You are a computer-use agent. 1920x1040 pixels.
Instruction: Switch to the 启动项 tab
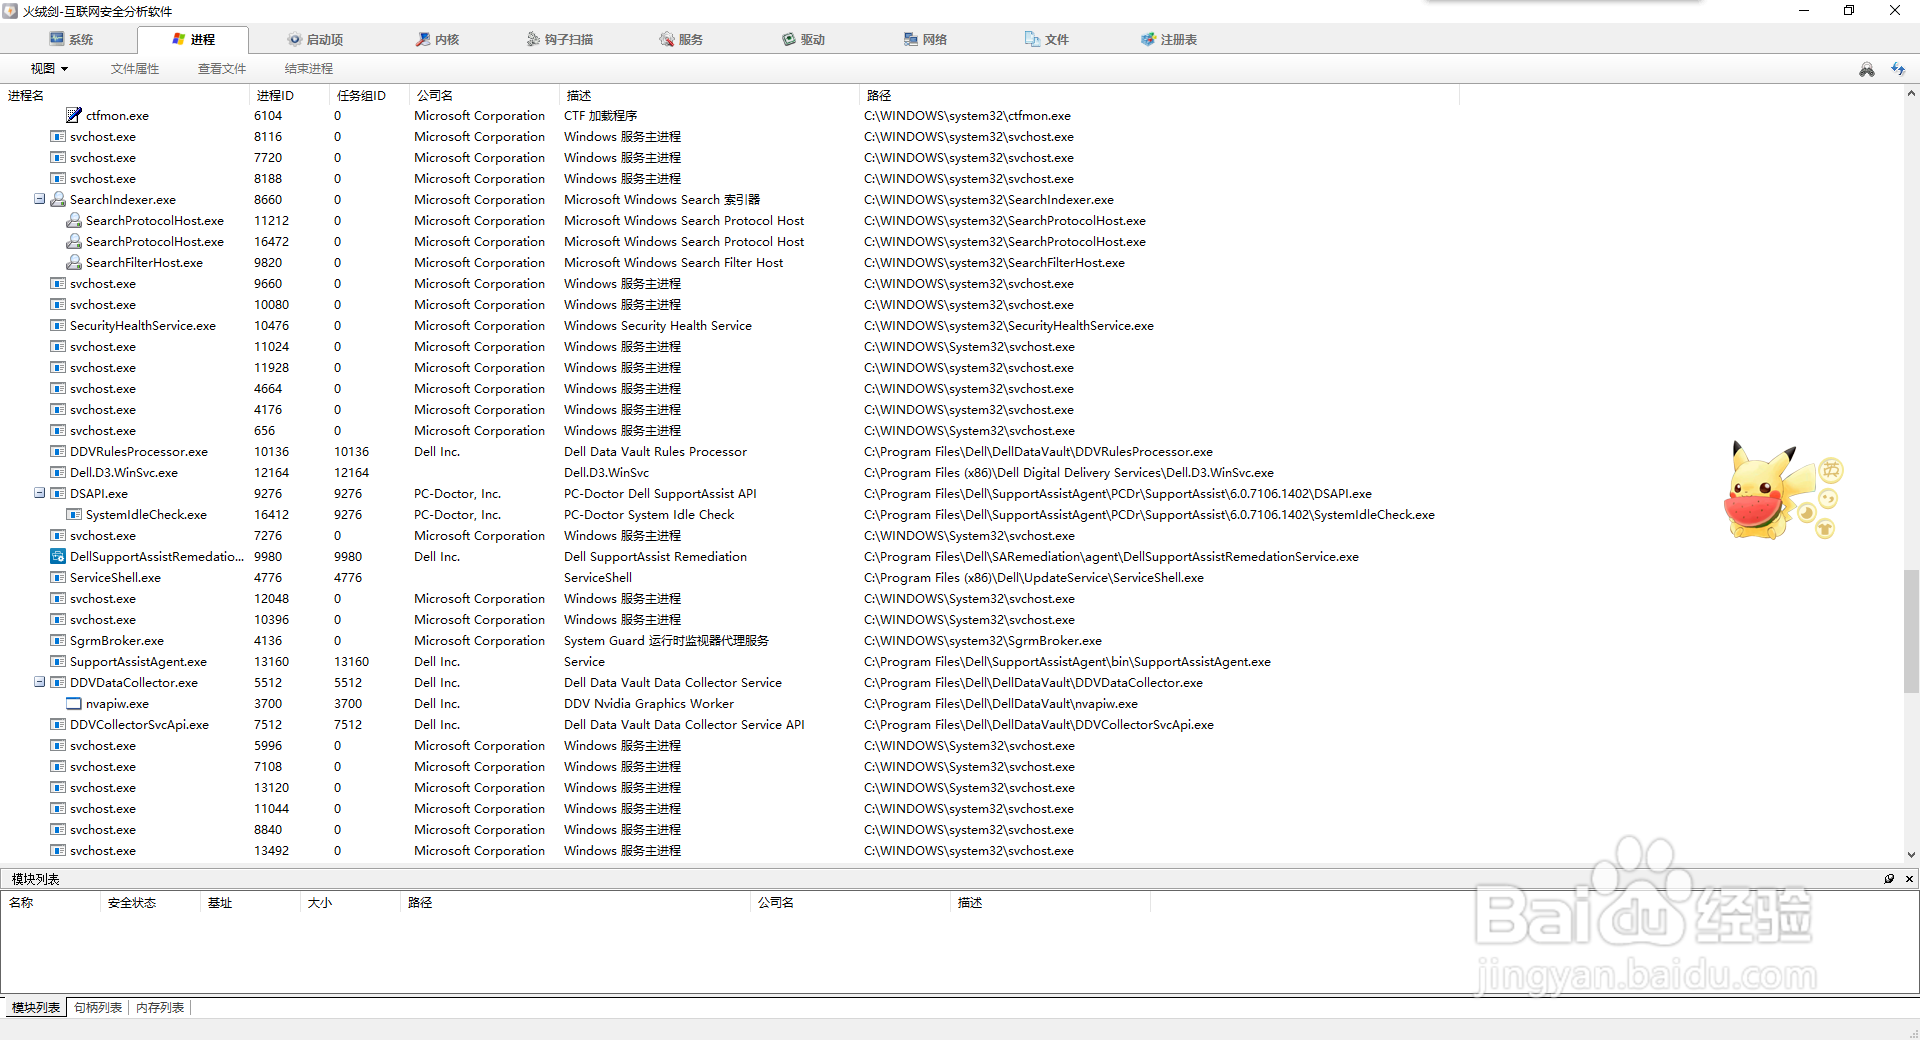315,39
